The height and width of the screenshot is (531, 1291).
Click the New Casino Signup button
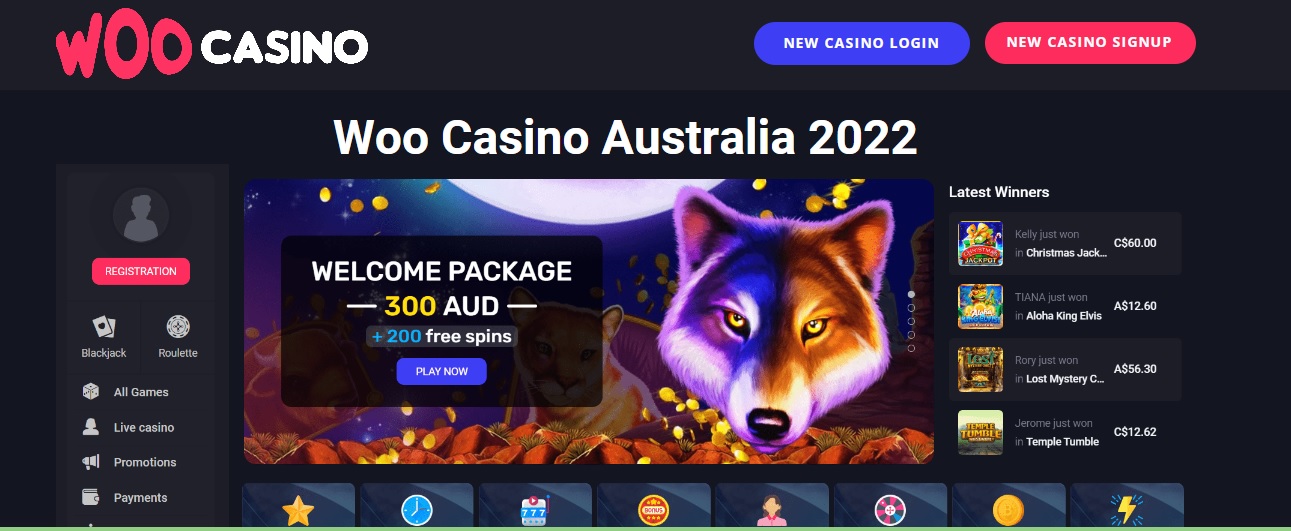pyautogui.click(x=1089, y=43)
